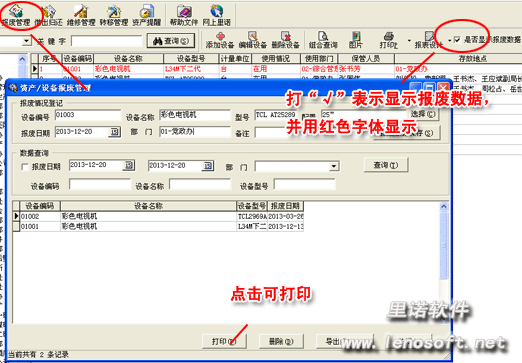522x363 pixels.
Task: Open the 维修管理 toolbar icon
Action: pos(81,16)
